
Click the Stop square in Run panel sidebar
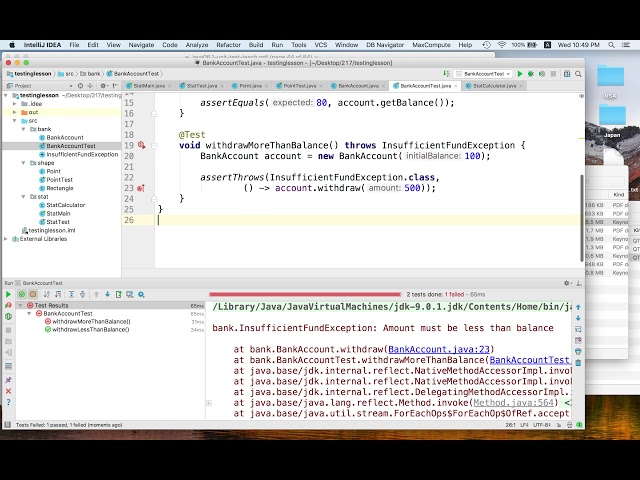tap(8, 330)
